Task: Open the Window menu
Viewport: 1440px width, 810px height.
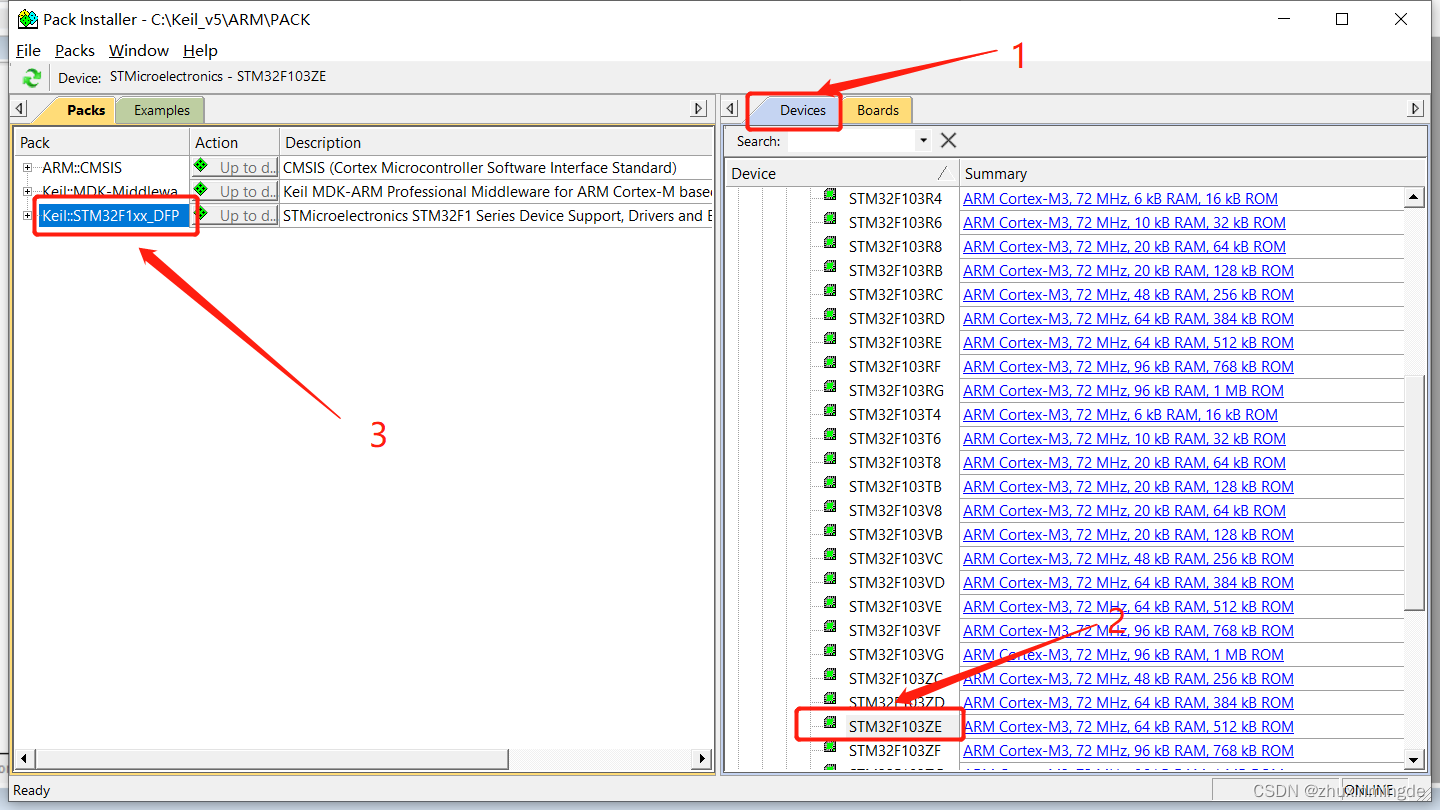Action: pyautogui.click(x=139, y=50)
